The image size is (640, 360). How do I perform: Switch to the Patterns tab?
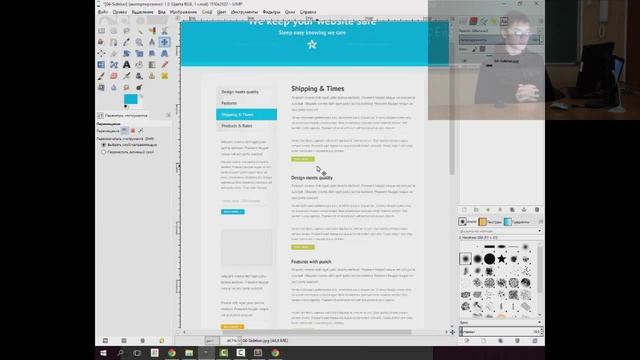tap(490, 222)
